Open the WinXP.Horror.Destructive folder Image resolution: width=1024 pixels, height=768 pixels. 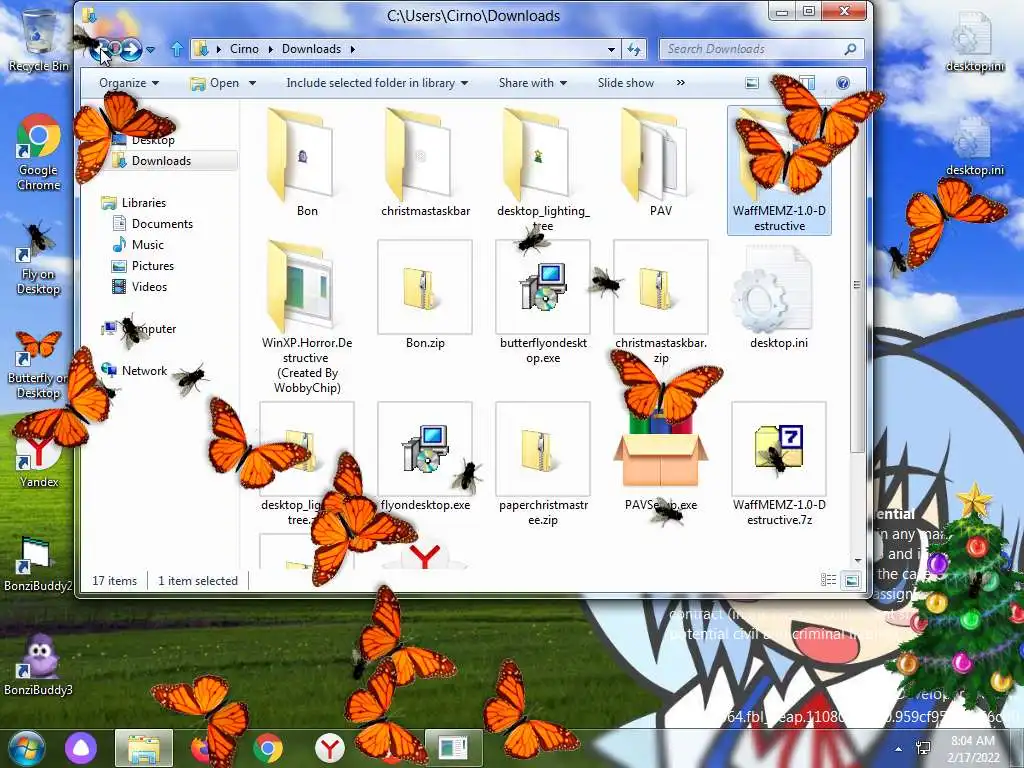pos(306,317)
